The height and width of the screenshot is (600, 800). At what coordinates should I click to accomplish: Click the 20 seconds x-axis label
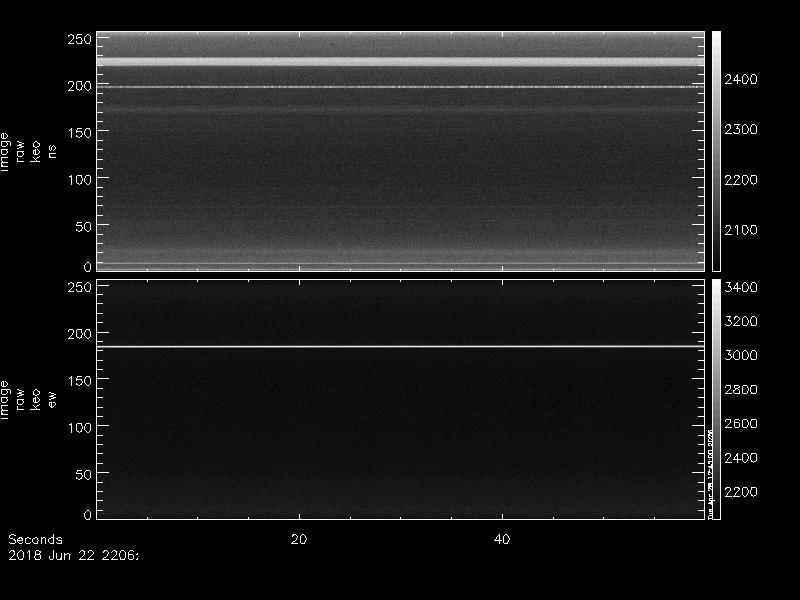click(x=299, y=539)
